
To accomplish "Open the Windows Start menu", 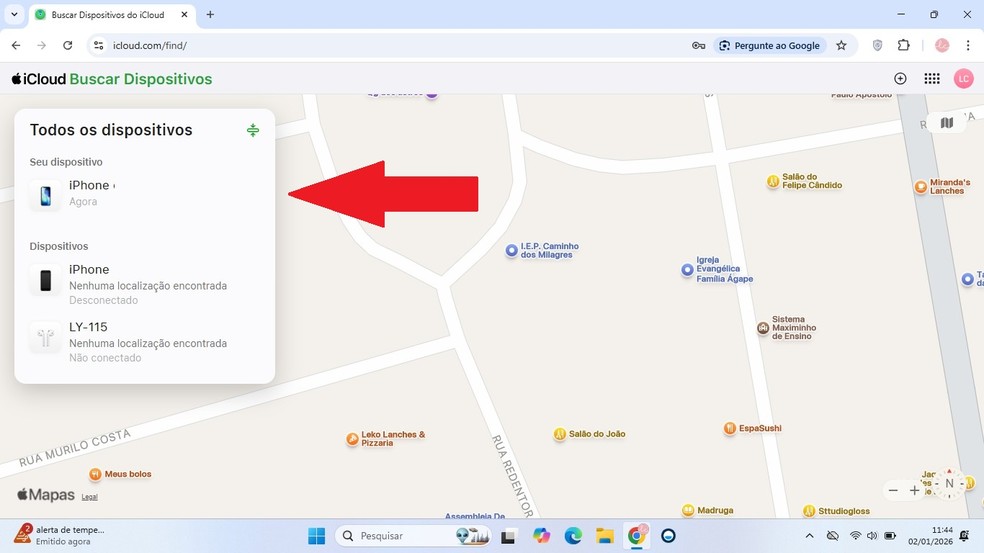I will click(x=316, y=535).
